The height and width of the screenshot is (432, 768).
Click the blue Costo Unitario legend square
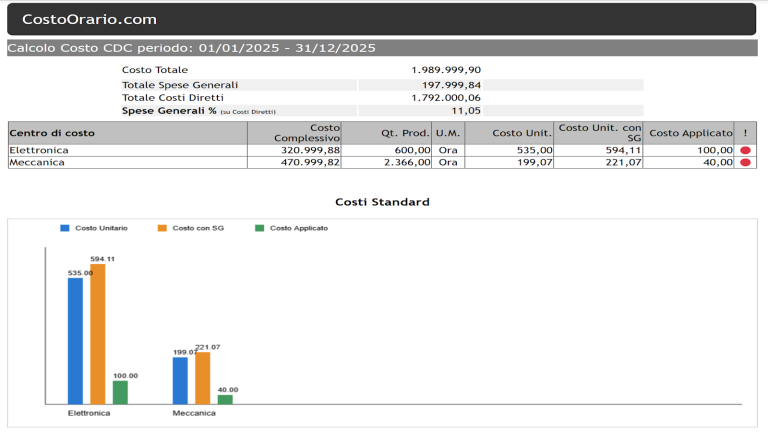65,228
